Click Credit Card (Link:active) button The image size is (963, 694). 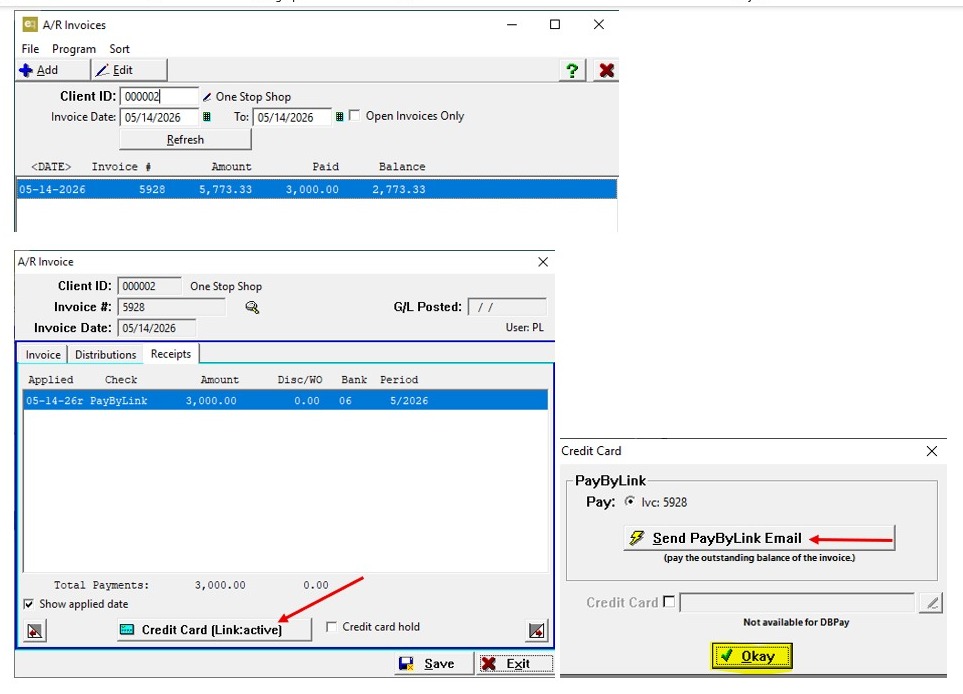[214, 630]
